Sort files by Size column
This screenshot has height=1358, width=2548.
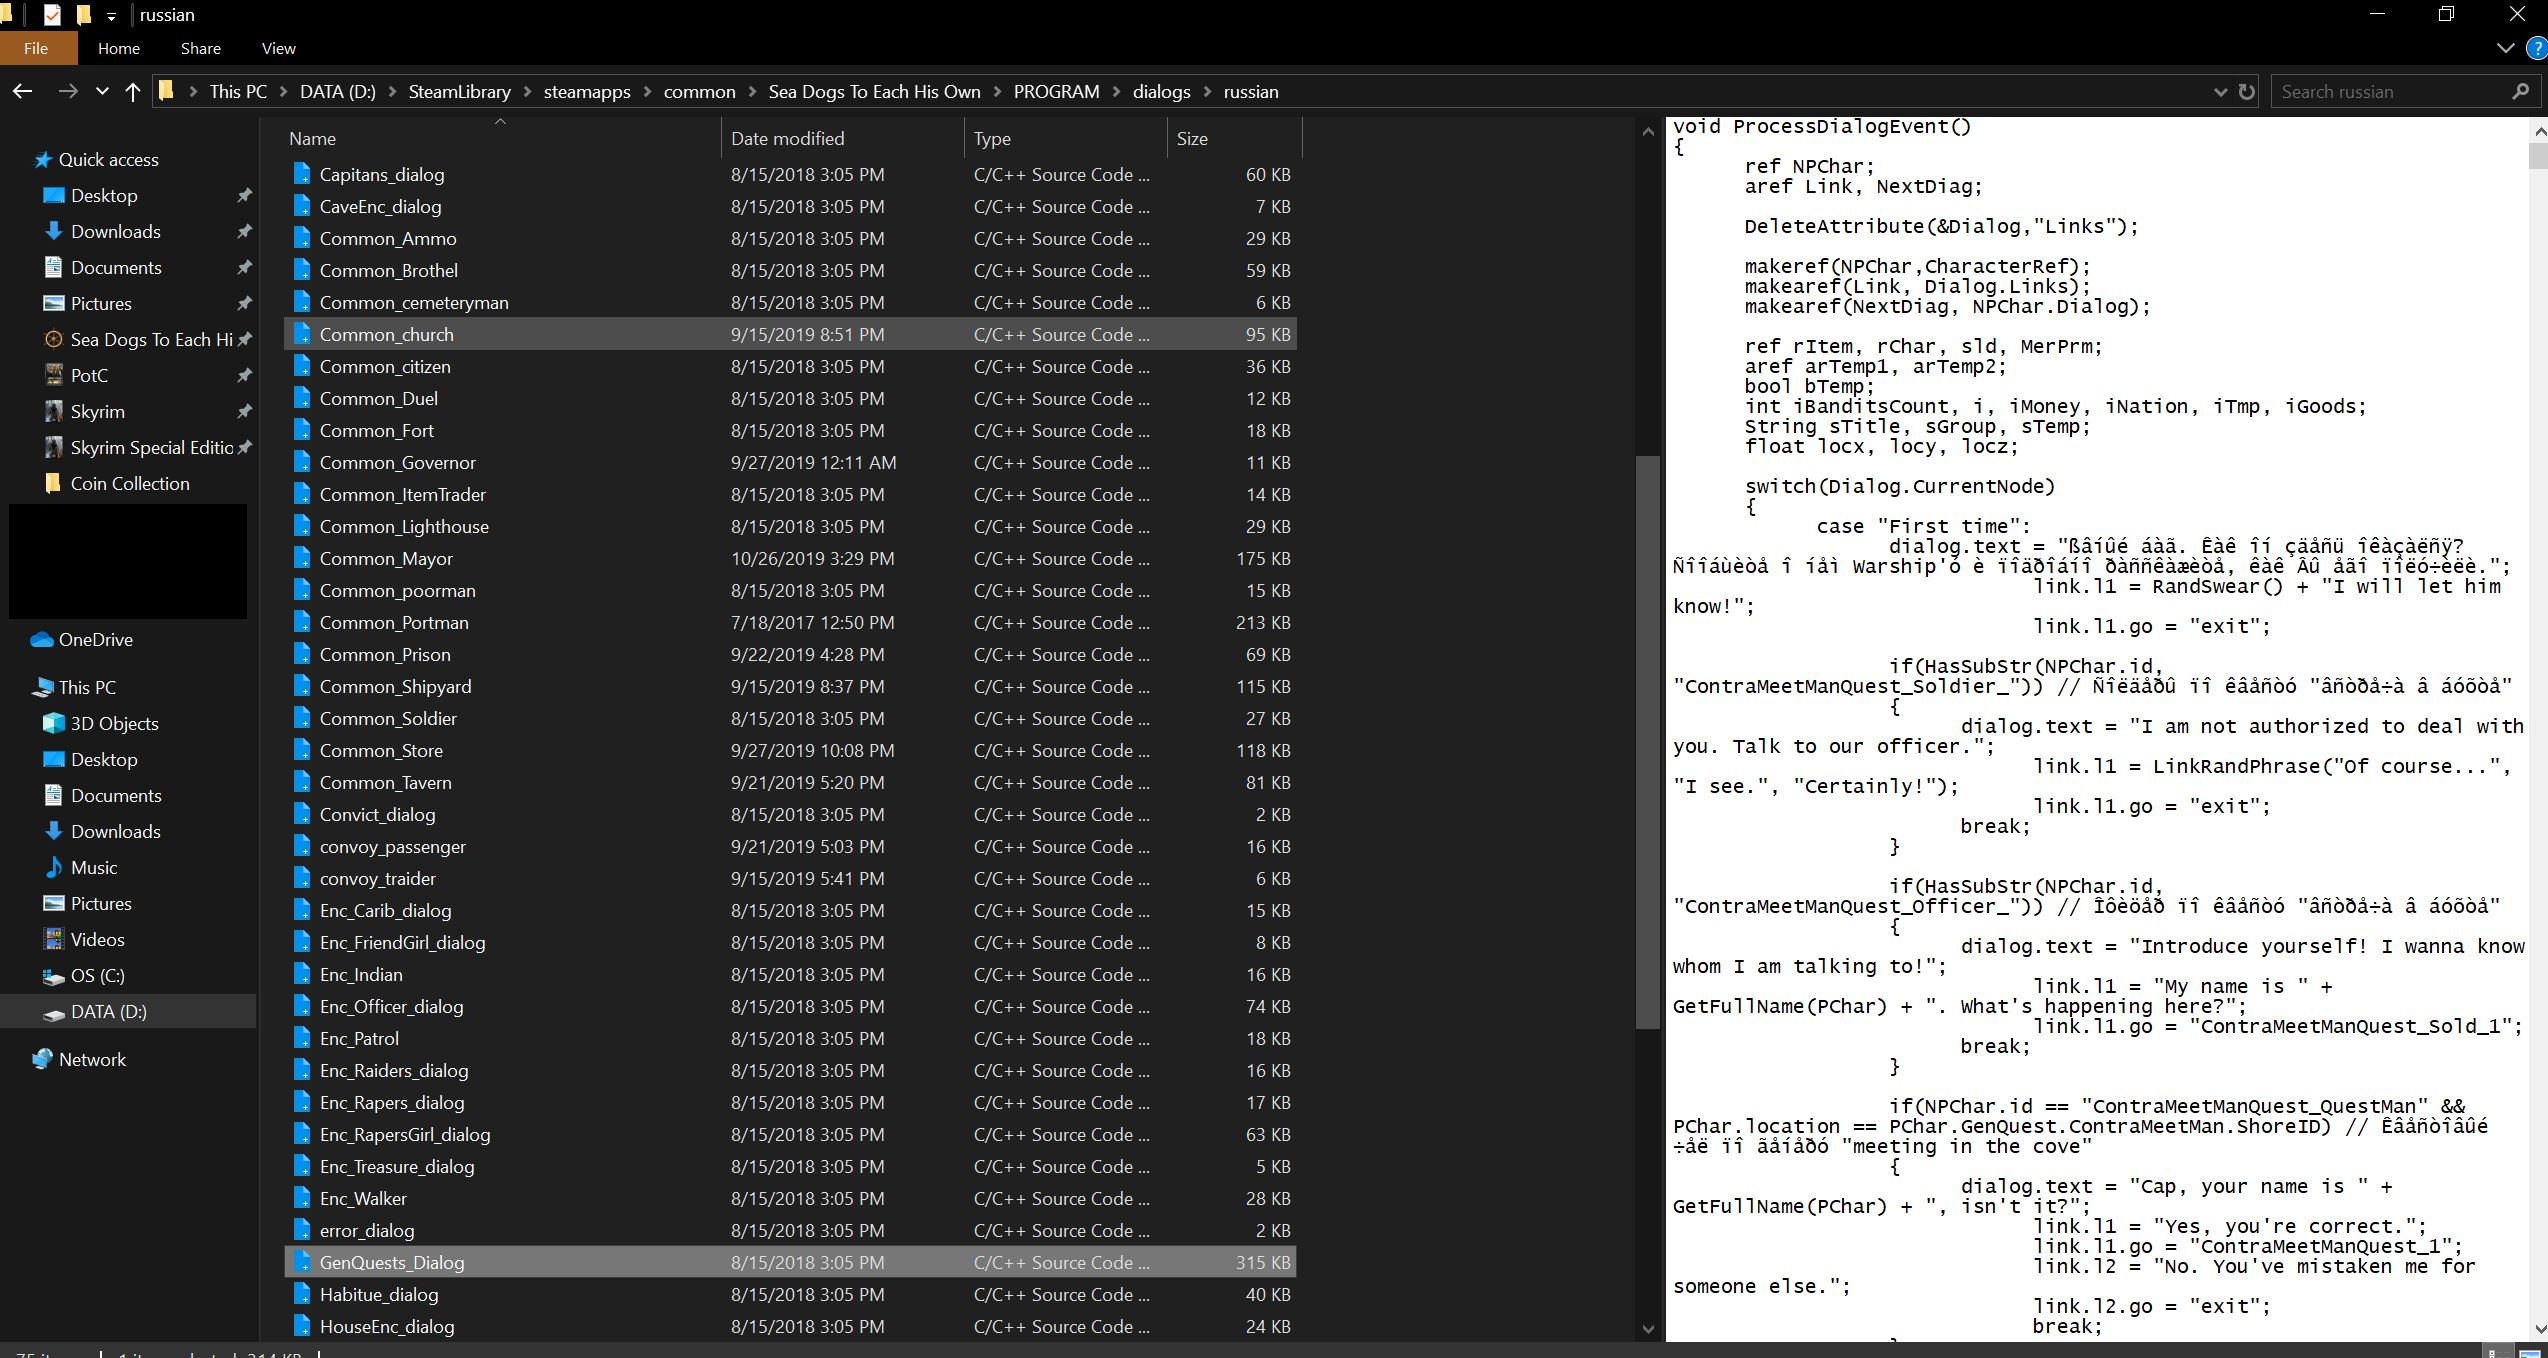[x=1234, y=138]
